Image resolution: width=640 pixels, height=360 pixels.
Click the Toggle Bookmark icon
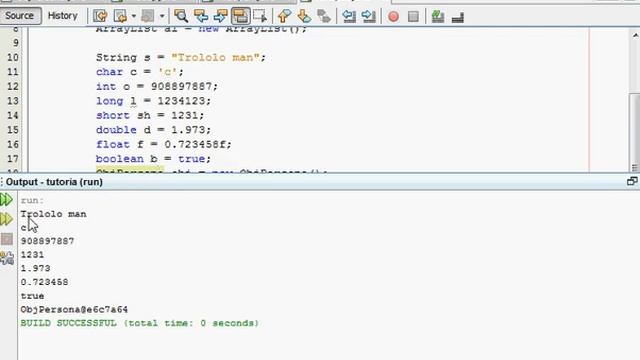tap(324, 16)
